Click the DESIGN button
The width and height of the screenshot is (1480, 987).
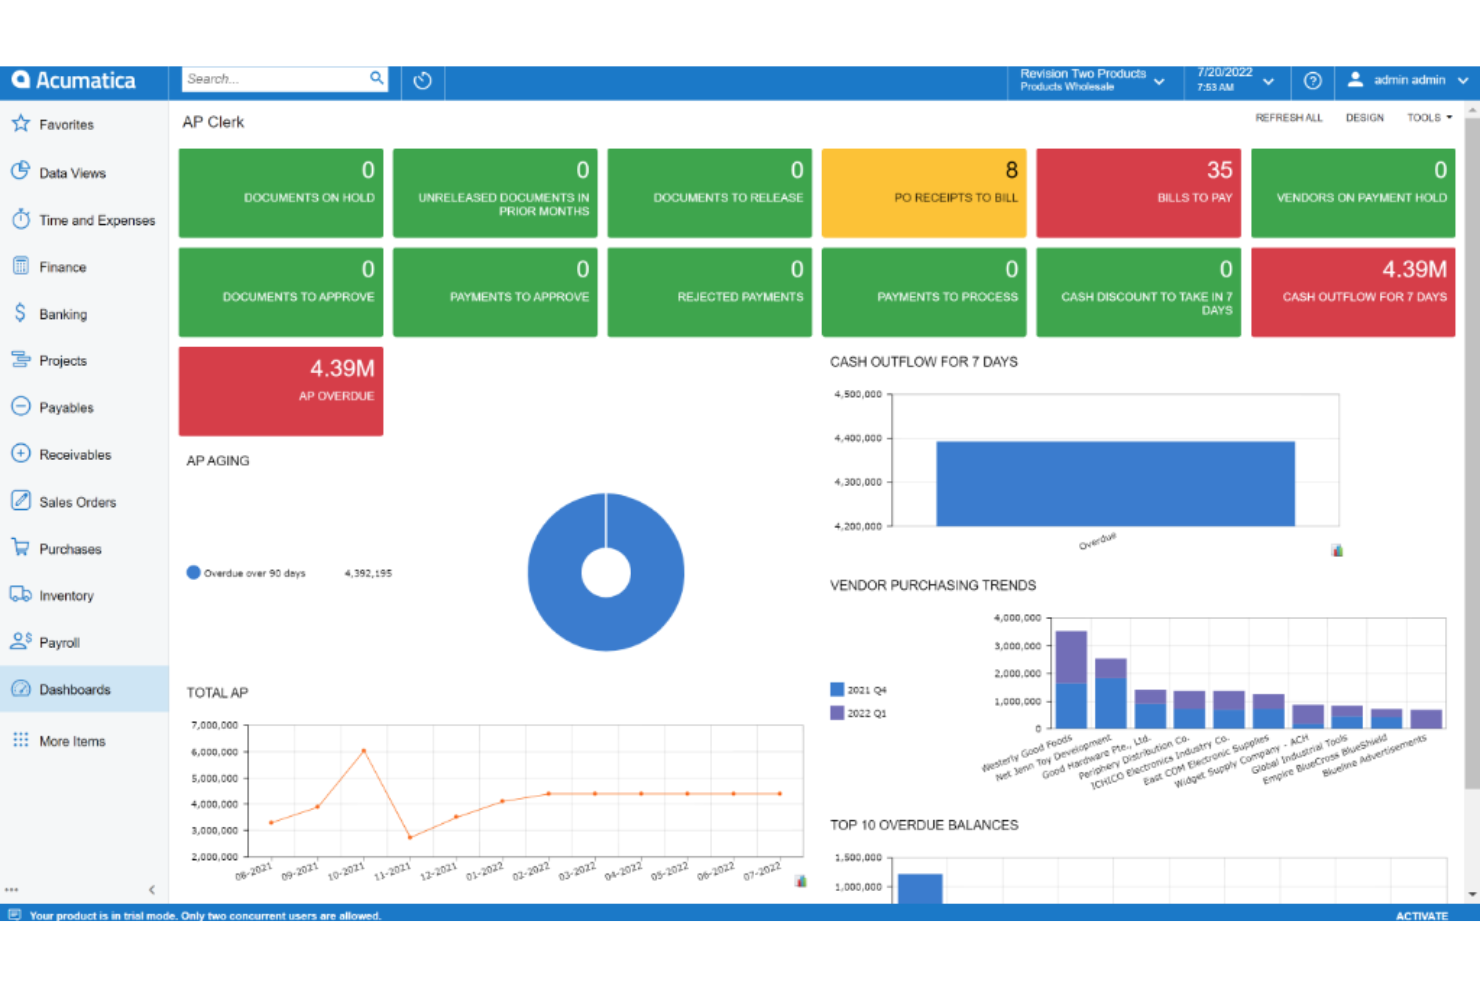[1364, 117]
